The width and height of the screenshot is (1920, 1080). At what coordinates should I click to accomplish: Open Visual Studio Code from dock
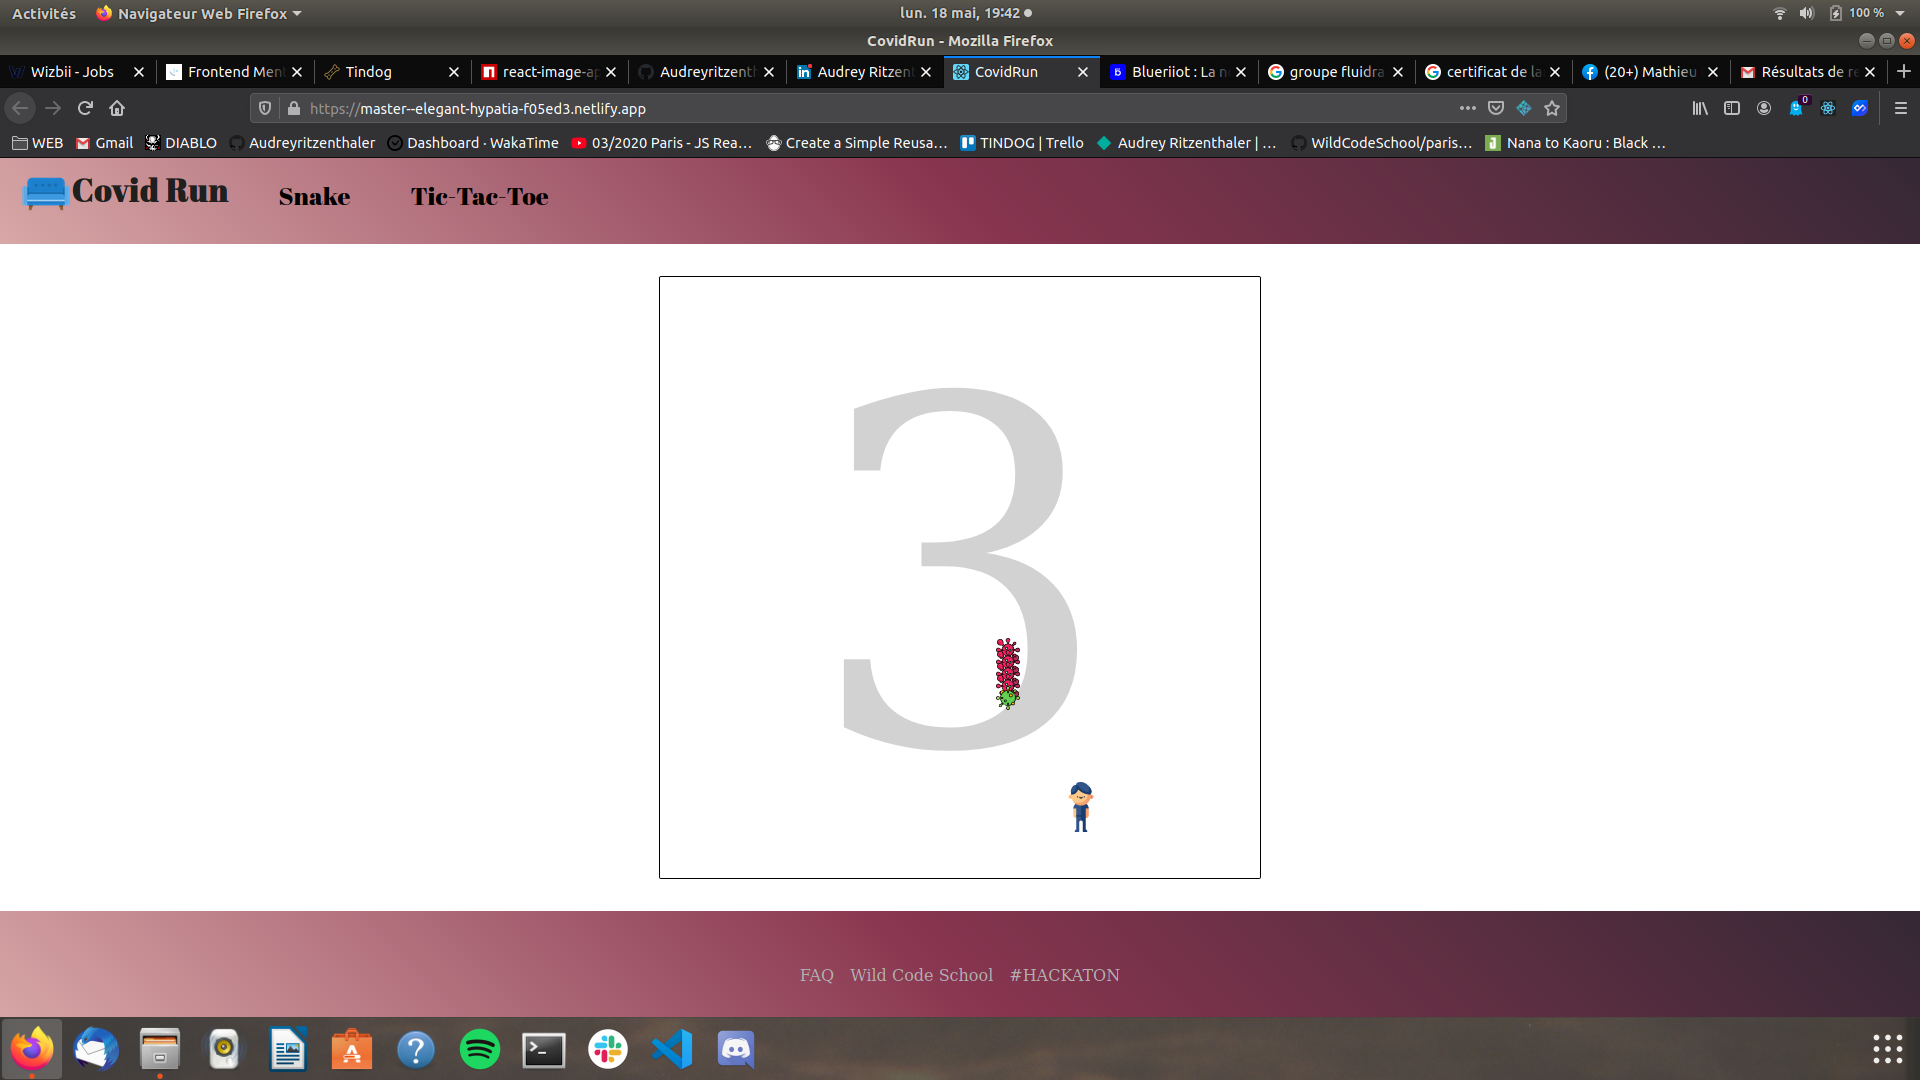pos(672,1049)
